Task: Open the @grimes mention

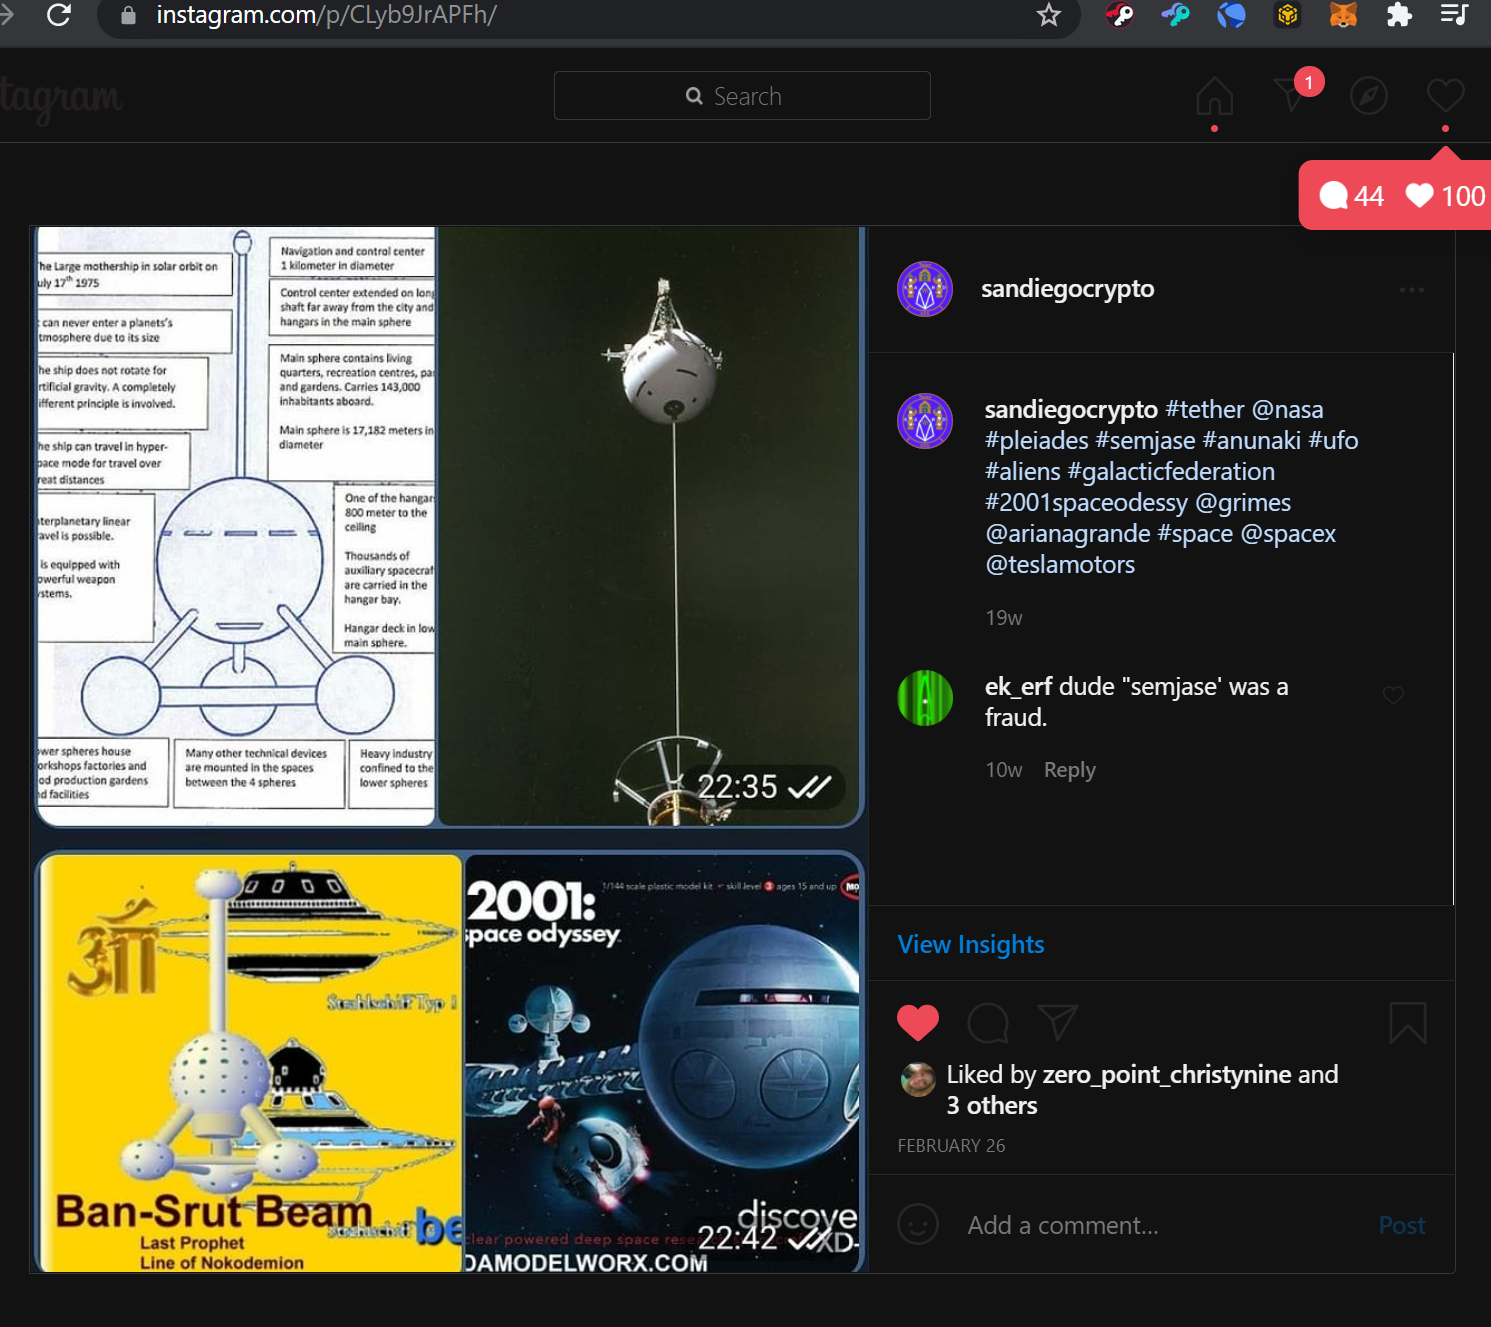Action: [1244, 503]
